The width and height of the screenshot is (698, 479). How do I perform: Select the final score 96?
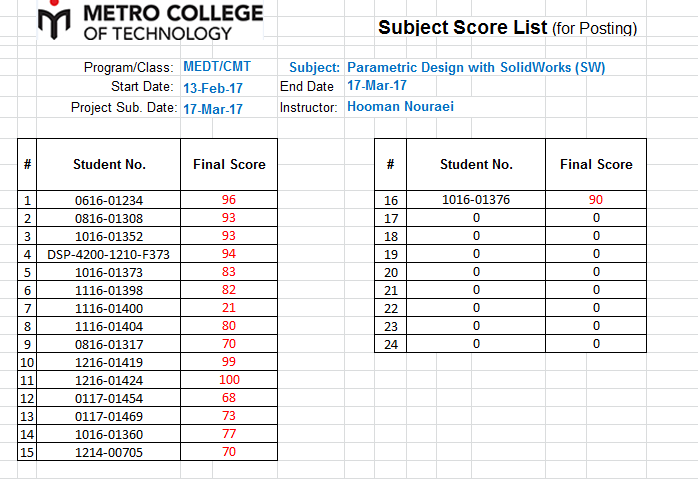tap(229, 200)
